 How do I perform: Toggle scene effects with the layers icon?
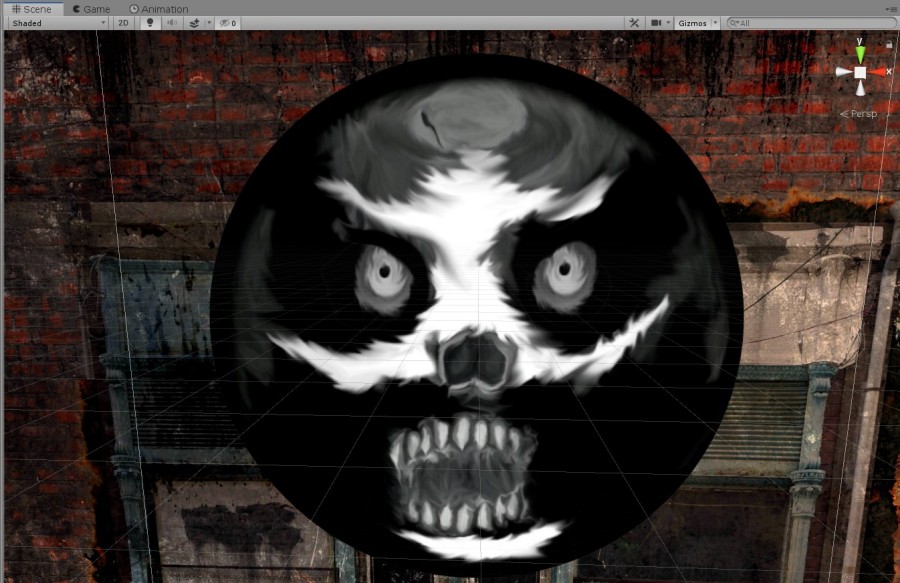194,22
